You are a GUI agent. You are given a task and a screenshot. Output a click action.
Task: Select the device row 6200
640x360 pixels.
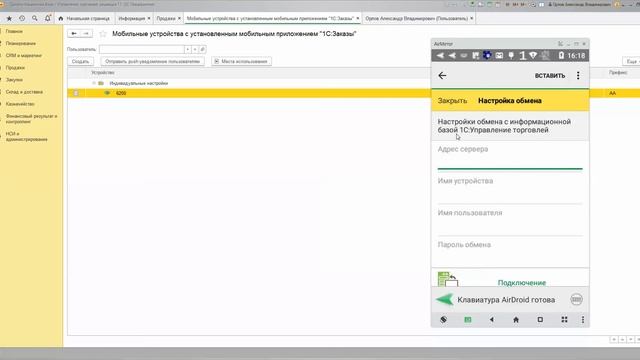coord(249,93)
